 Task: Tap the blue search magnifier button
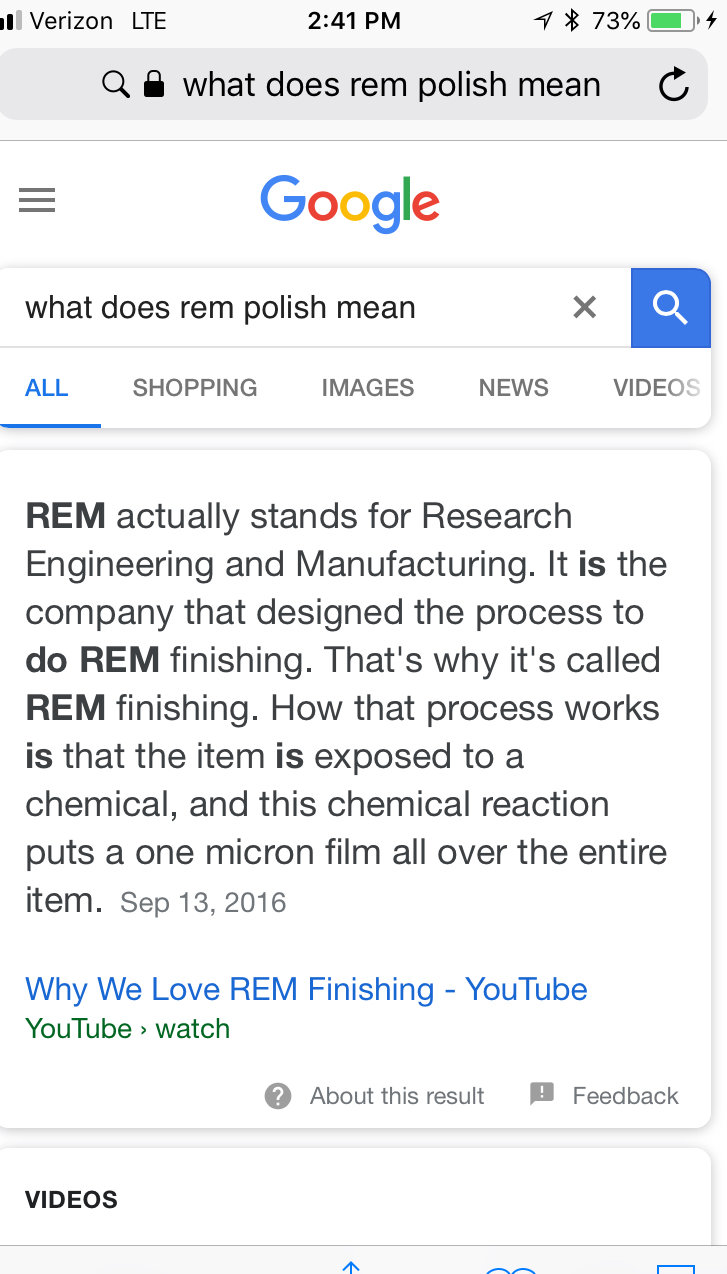(x=671, y=308)
